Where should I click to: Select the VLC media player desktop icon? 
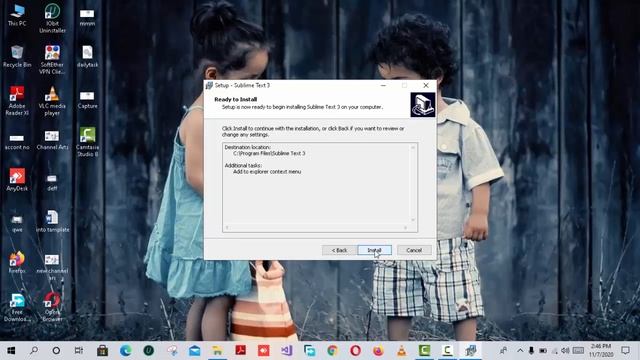point(52,101)
